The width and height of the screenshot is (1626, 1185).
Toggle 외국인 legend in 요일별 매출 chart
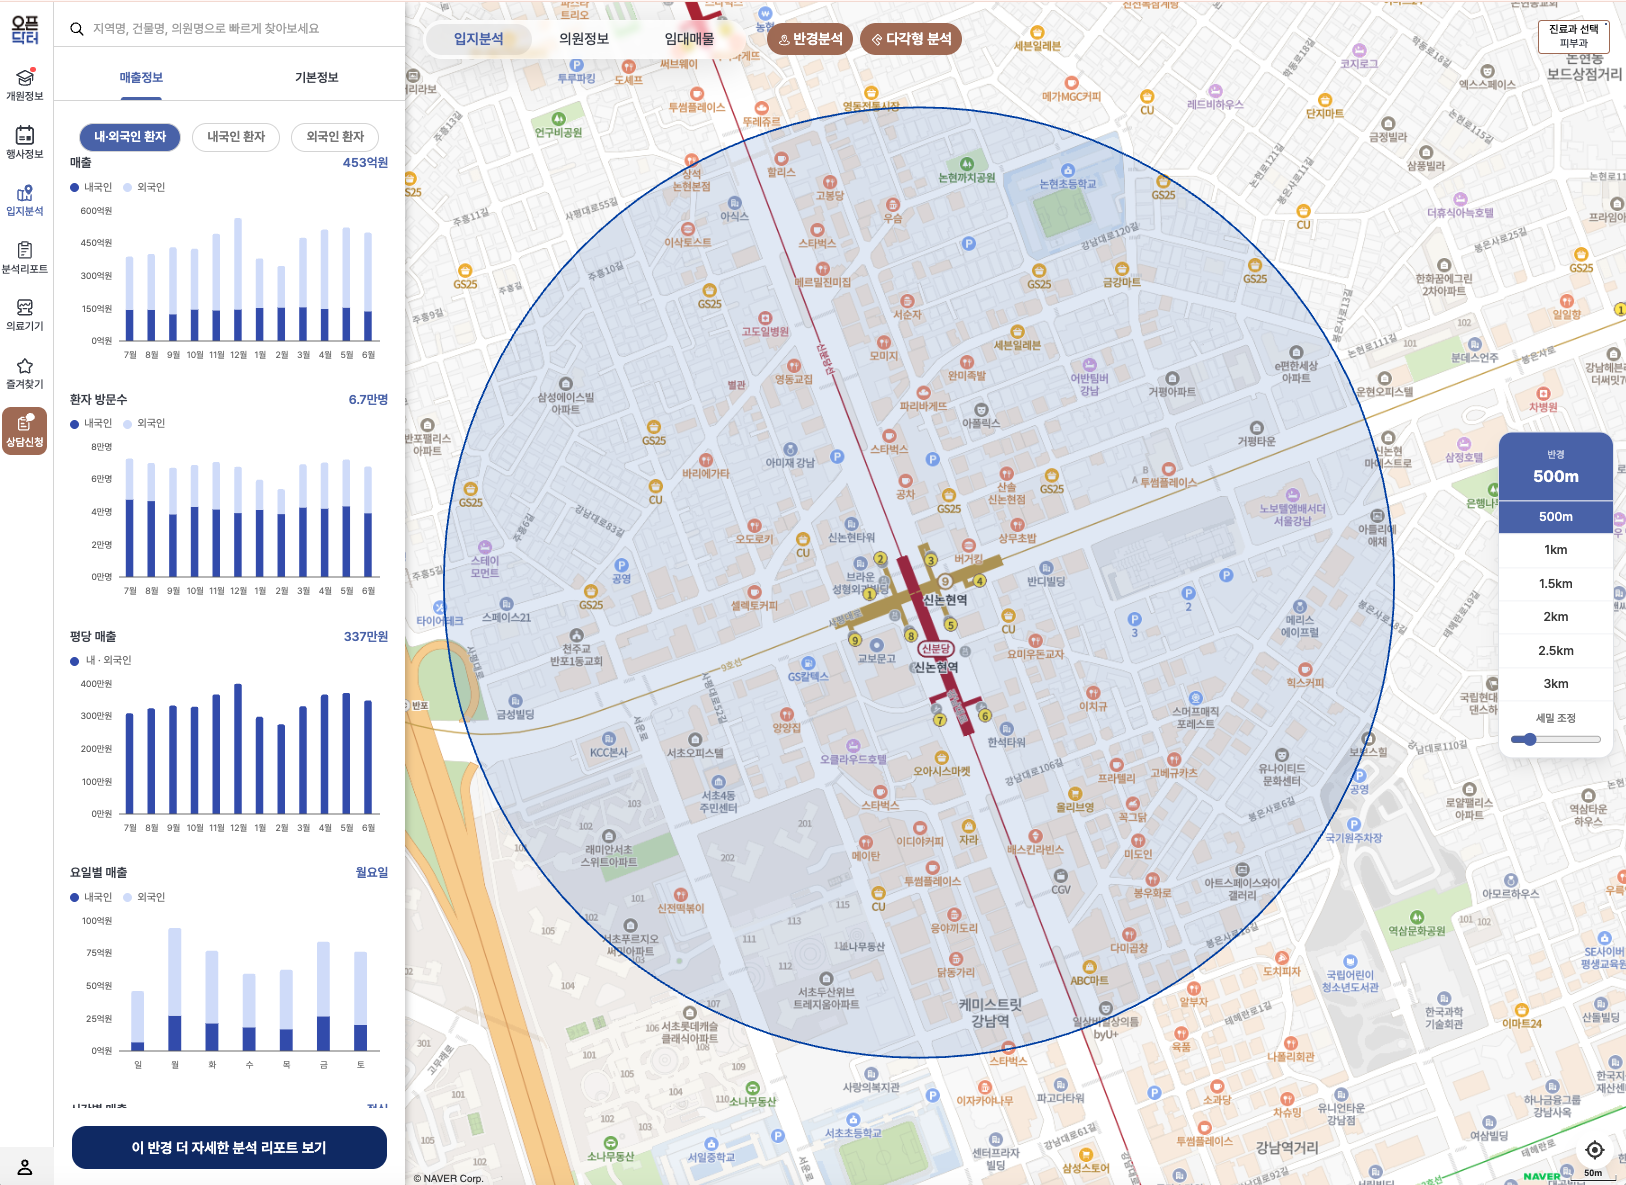[x=144, y=898]
